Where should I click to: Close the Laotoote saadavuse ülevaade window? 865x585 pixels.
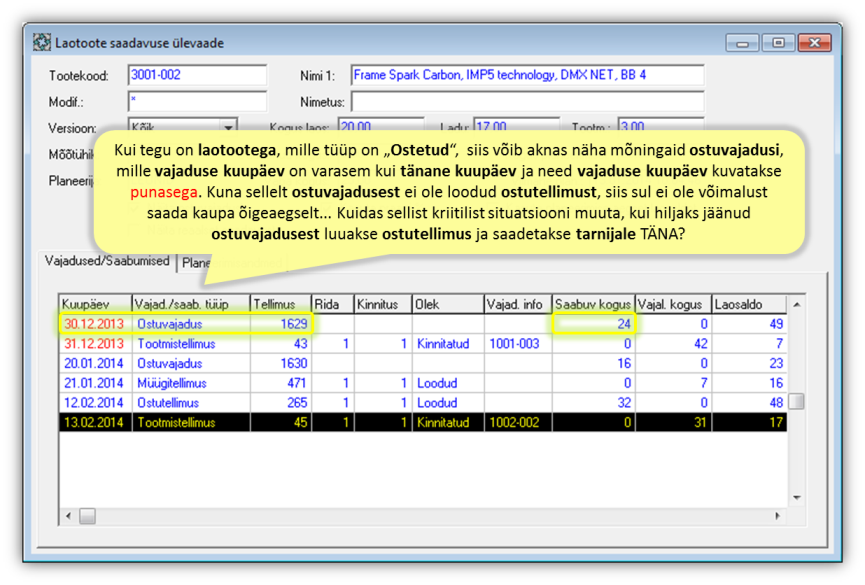pos(814,43)
